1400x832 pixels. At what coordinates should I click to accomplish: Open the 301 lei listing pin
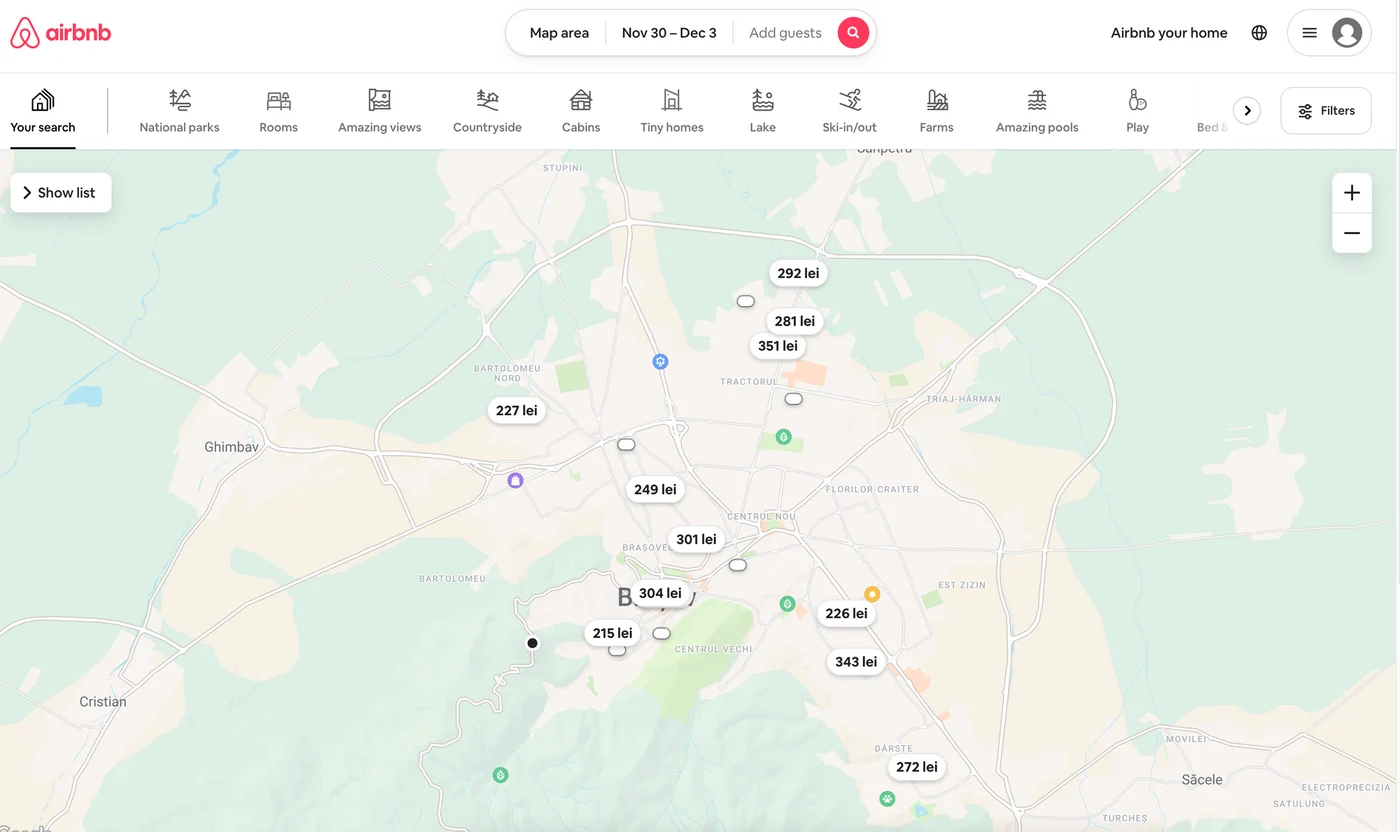pos(696,539)
